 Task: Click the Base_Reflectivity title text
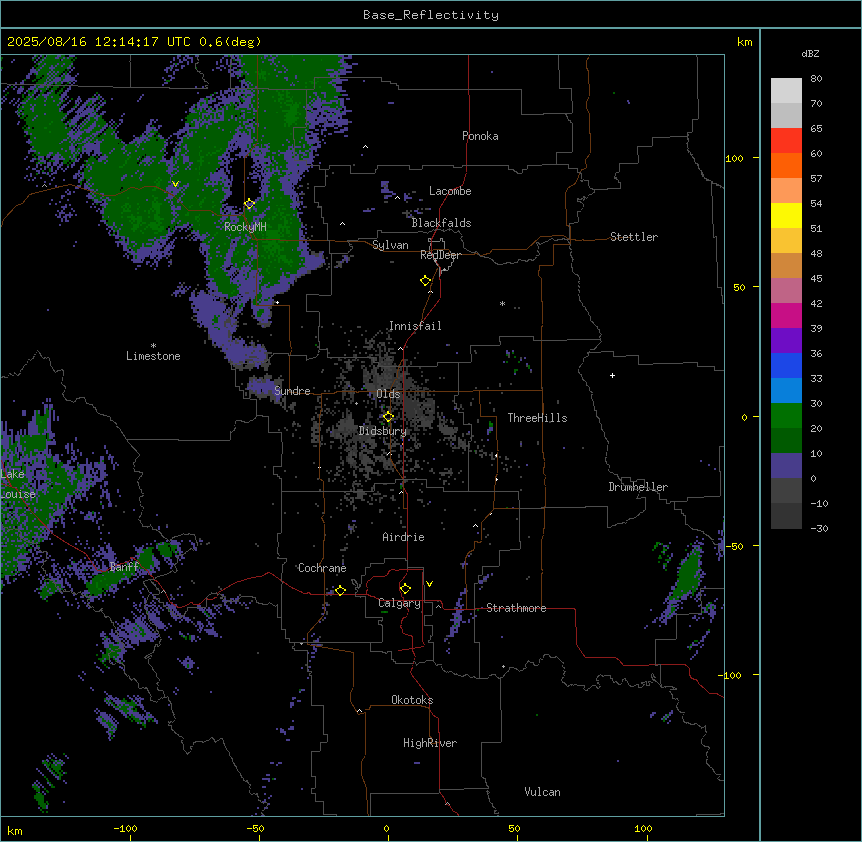(x=431, y=15)
